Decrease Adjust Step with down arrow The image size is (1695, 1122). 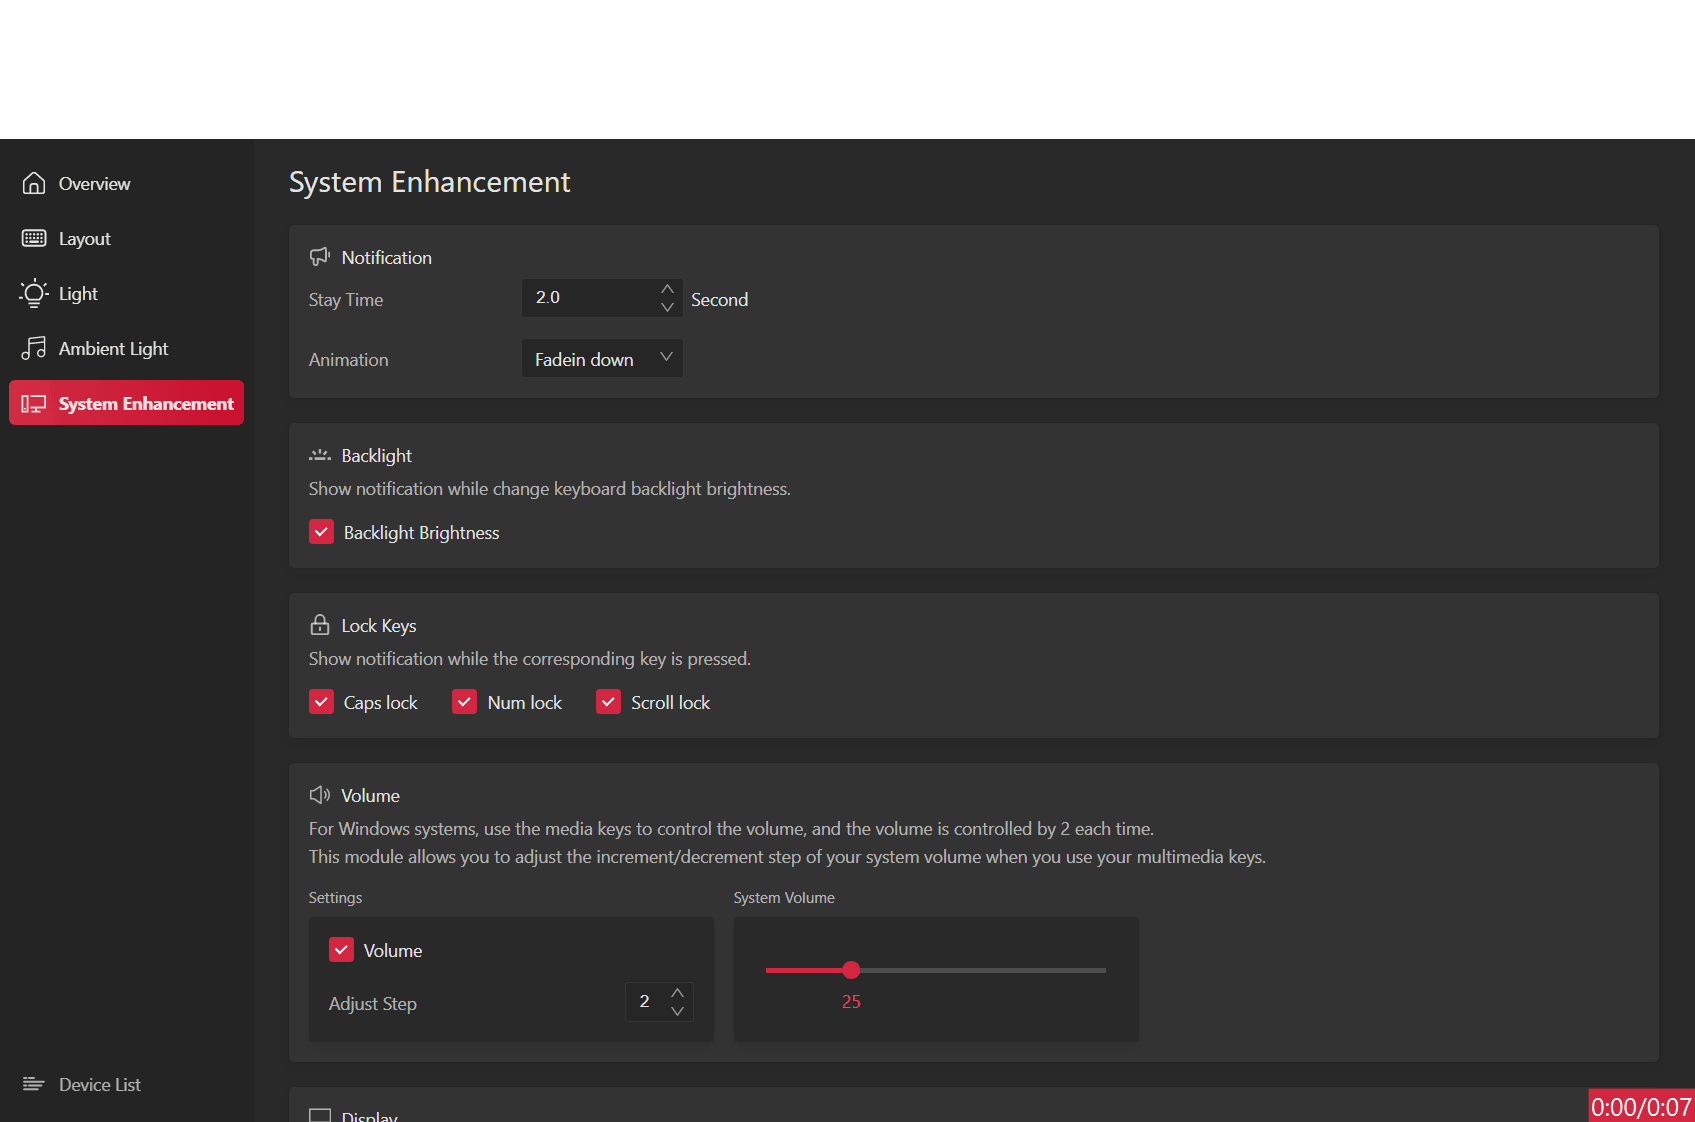(x=678, y=1011)
